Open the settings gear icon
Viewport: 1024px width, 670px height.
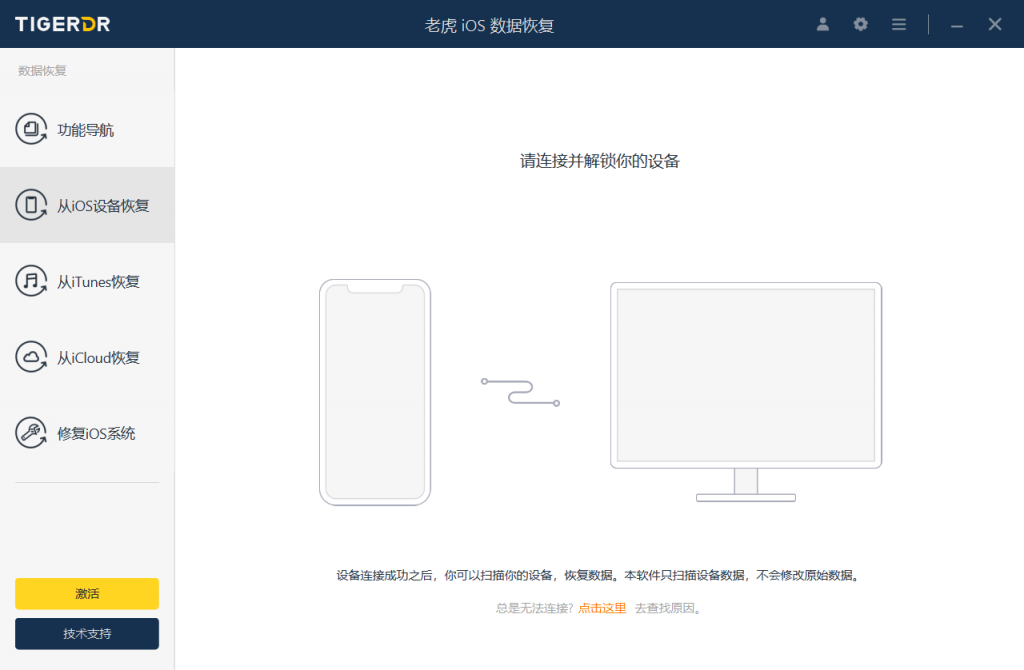click(860, 24)
